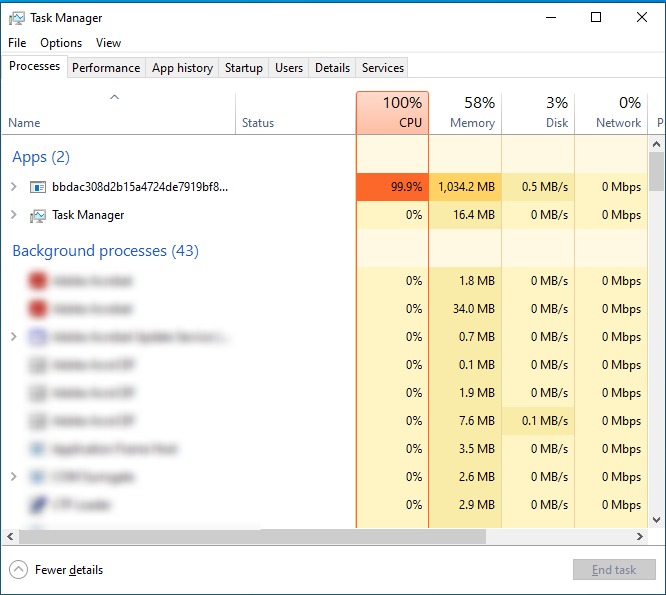The width and height of the screenshot is (666, 595).
Task: Click the 1,034.2 MB memory cell
Action: click(465, 187)
